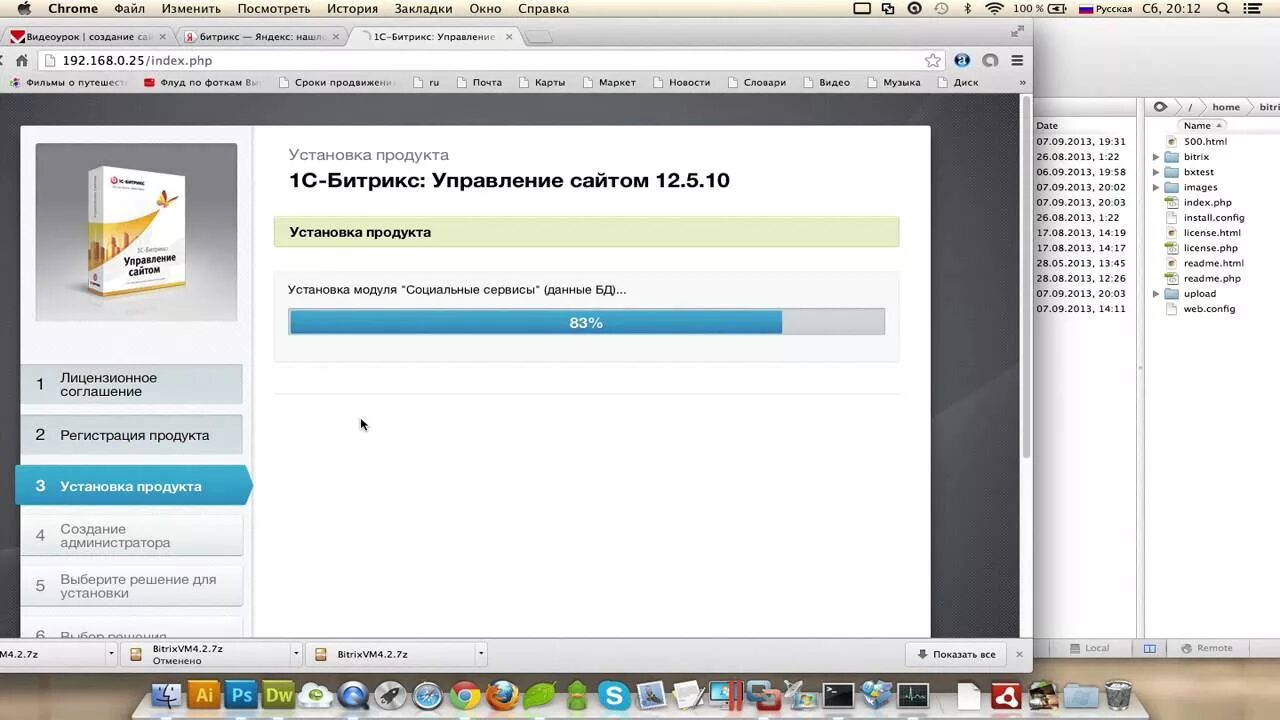Open Finder from the dock
The width and height of the screenshot is (1280, 720).
[x=166, y=695]
